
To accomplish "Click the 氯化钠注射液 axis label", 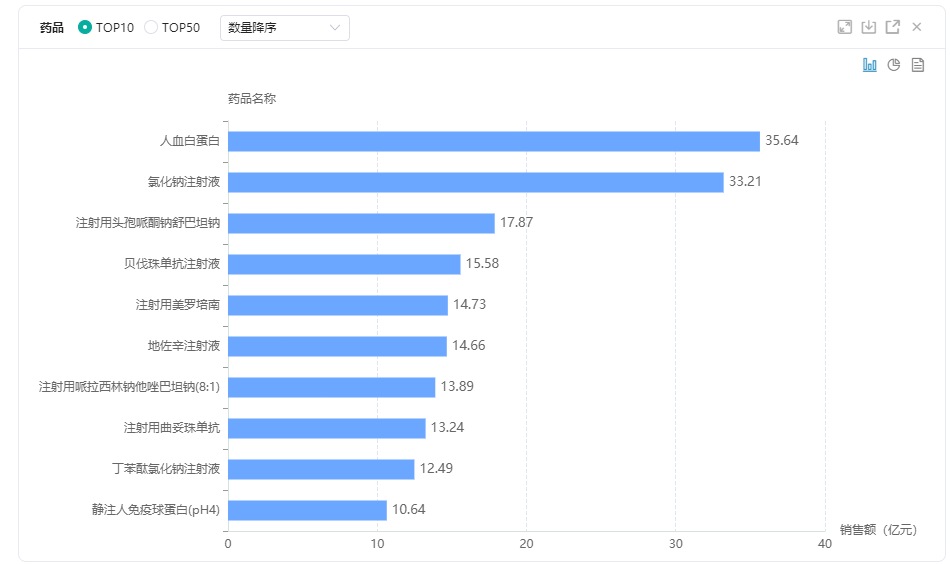I will pyautogui.click(x=184, y=182).
